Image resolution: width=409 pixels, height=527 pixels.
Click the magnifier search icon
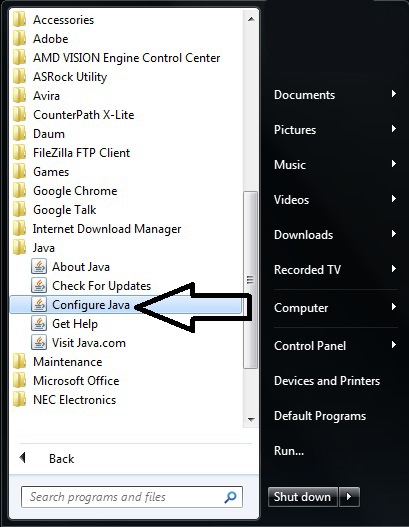tap(231, 497)
